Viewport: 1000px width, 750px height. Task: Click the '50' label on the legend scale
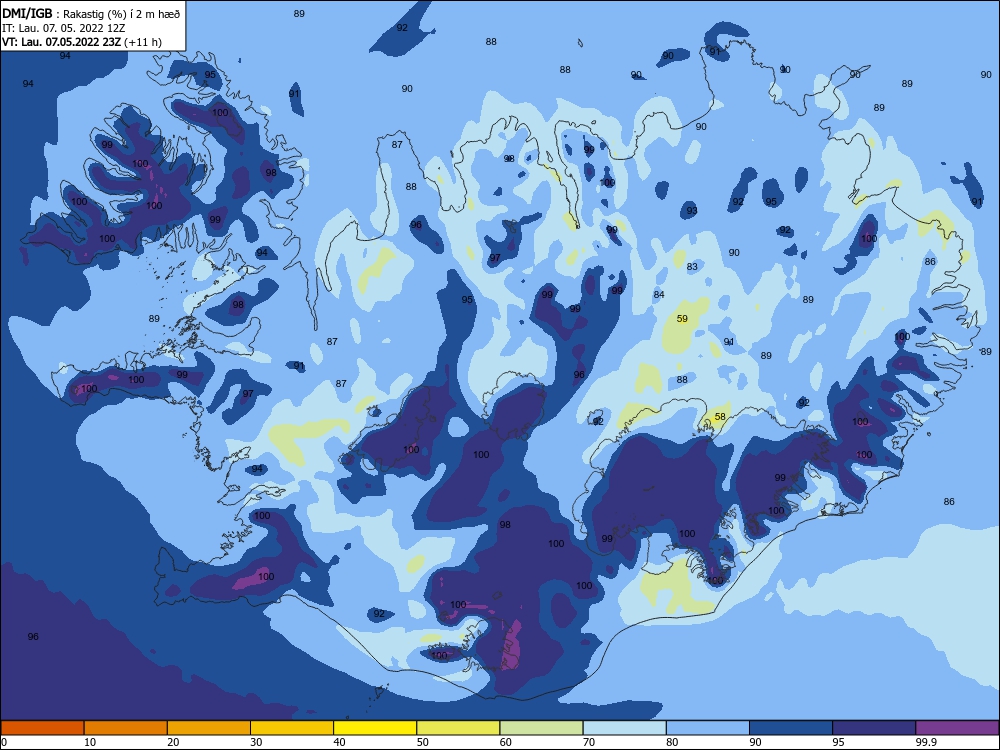click(422, 742)
